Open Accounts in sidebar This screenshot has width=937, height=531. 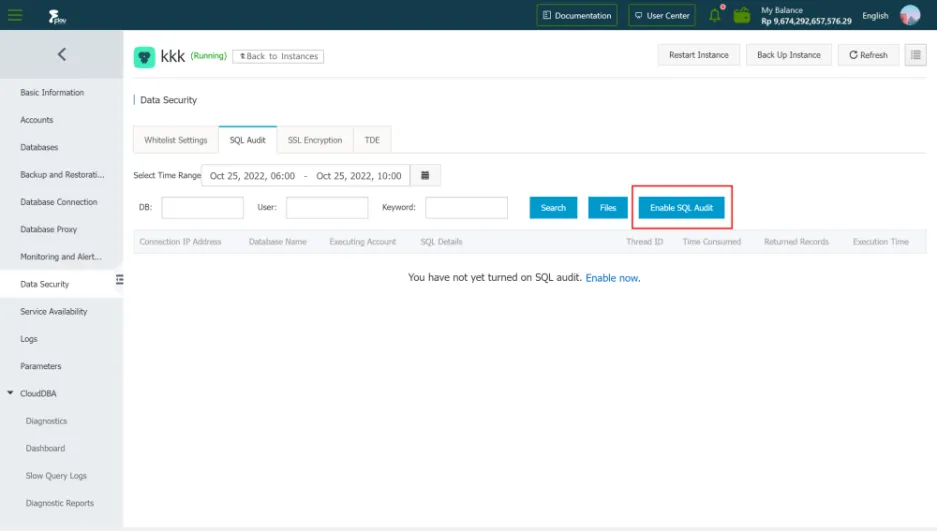(36, 120)
